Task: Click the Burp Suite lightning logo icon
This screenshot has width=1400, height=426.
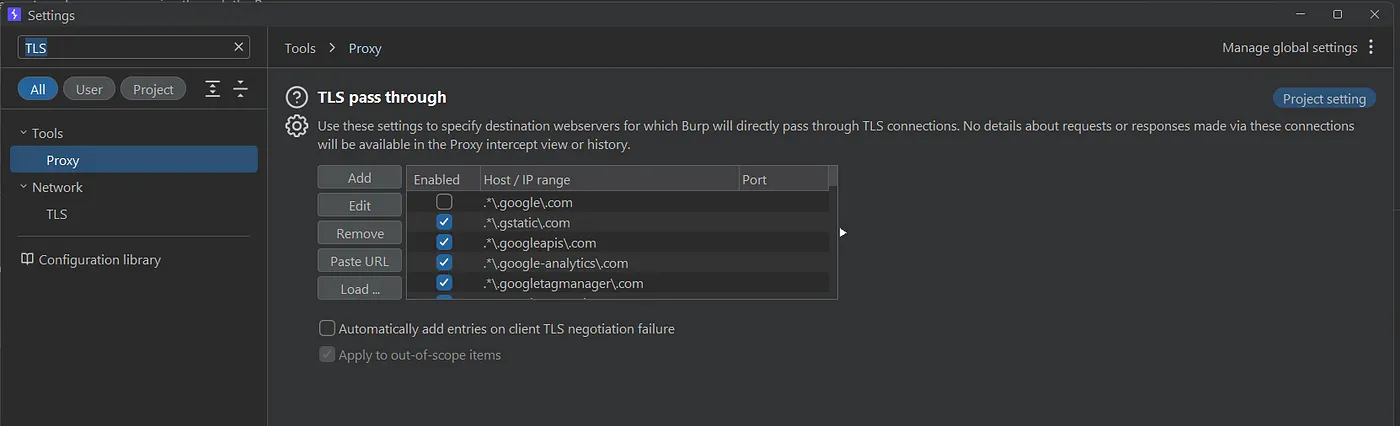Action: (x=15, y=15)
